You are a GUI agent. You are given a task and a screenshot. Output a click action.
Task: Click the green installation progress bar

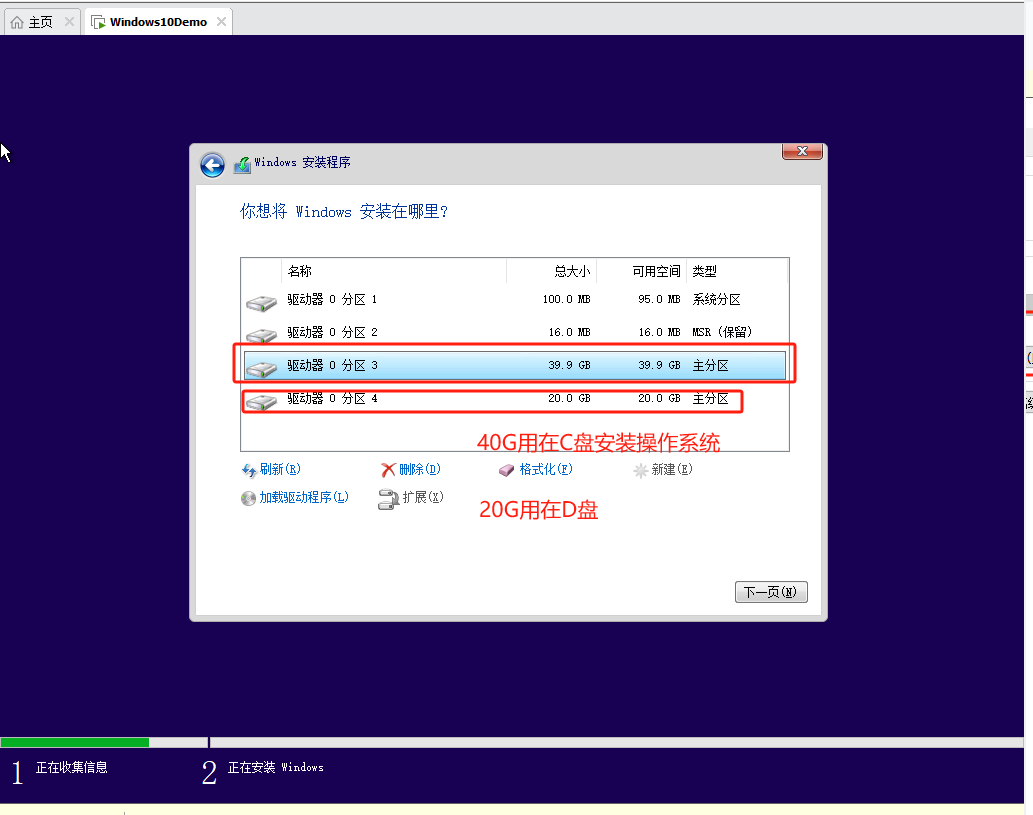click(x=75, y=742)
